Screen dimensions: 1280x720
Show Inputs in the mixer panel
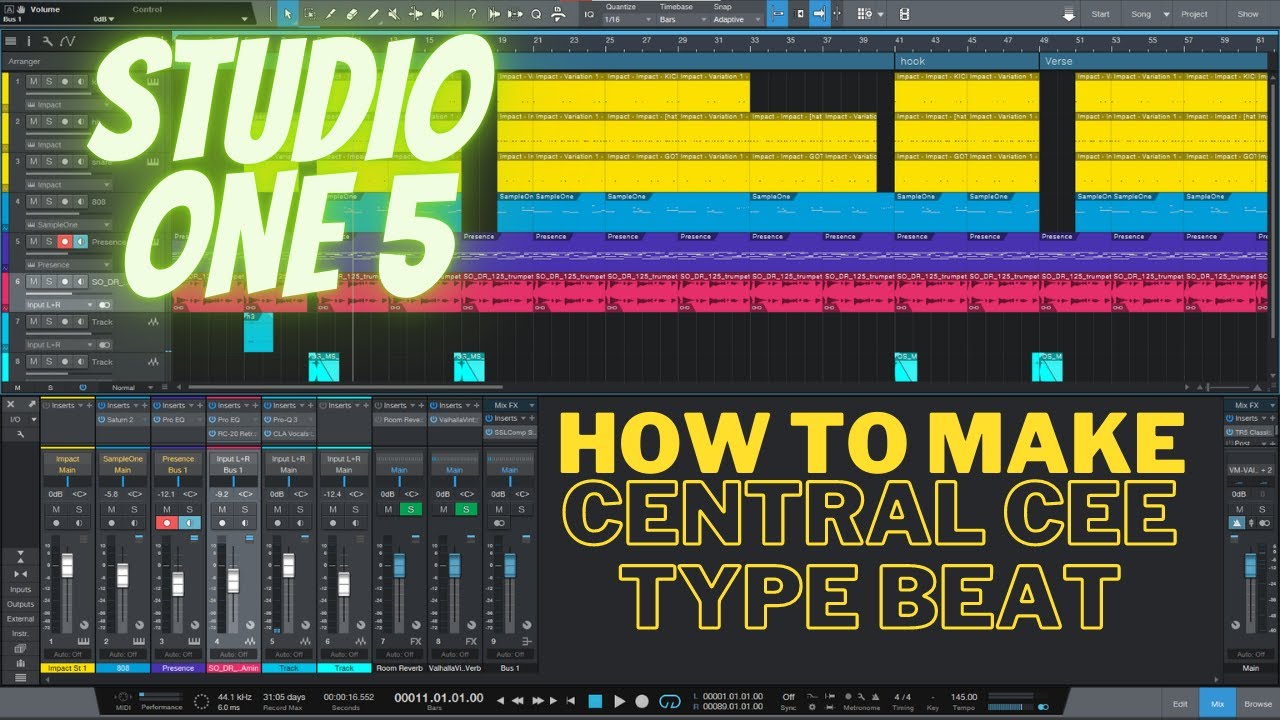(20, 590)
